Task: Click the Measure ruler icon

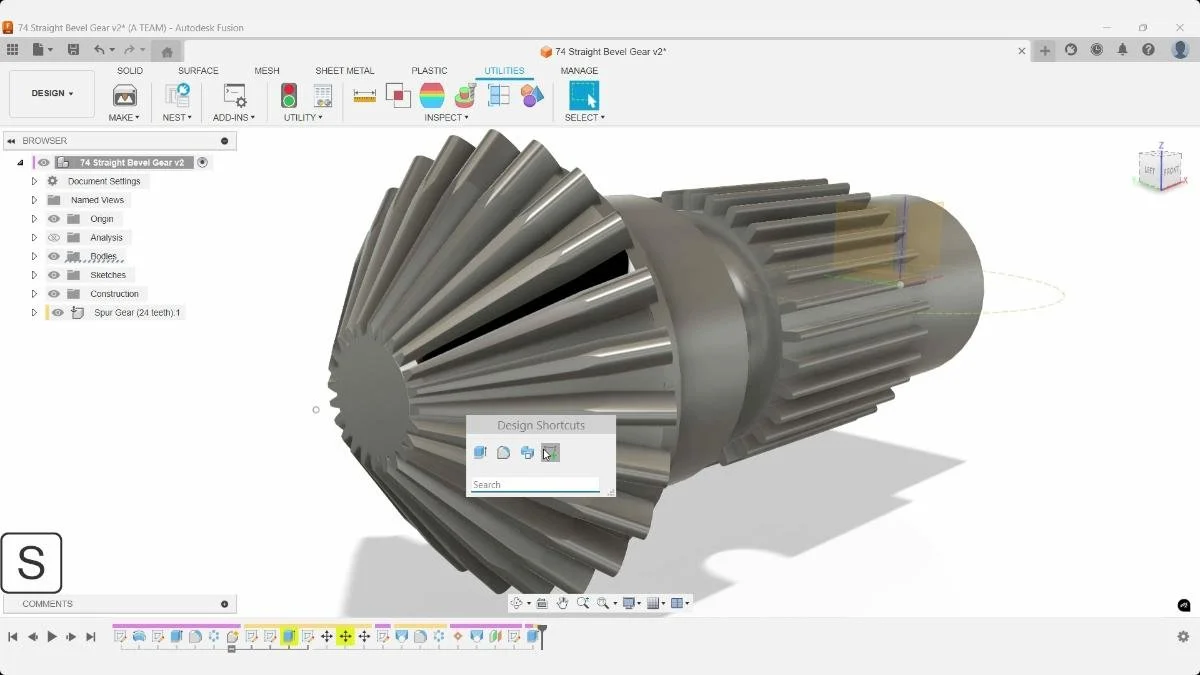Action: click(x=365, y=96)
